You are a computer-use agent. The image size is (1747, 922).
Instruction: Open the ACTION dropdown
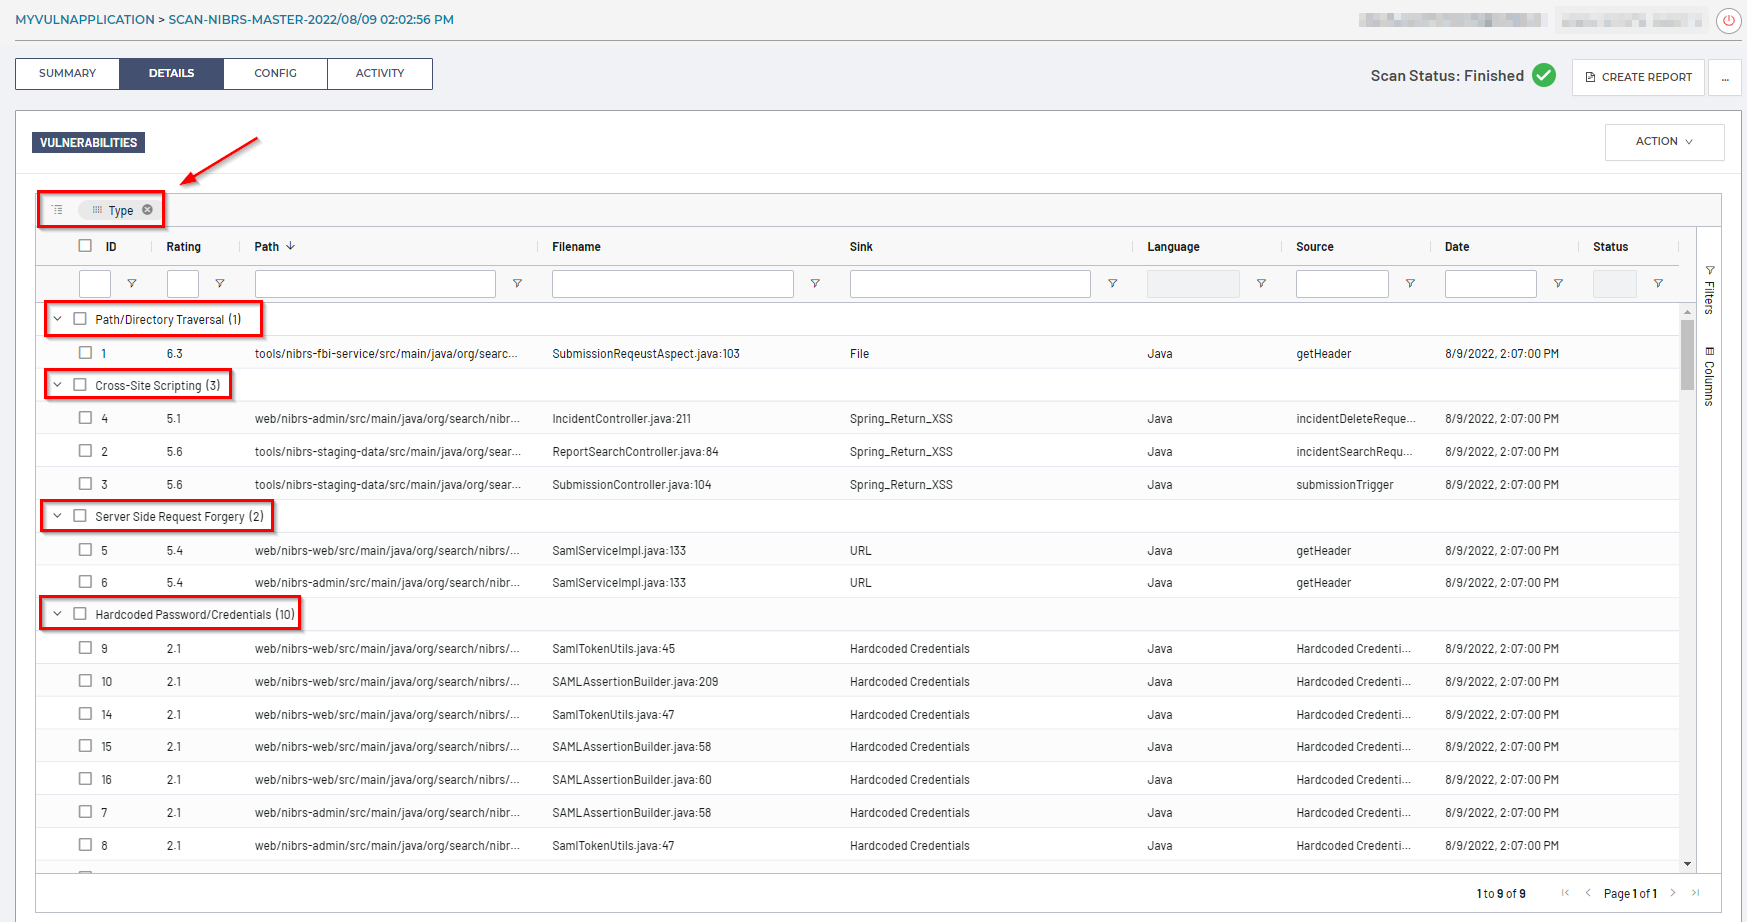(1664, 142)
